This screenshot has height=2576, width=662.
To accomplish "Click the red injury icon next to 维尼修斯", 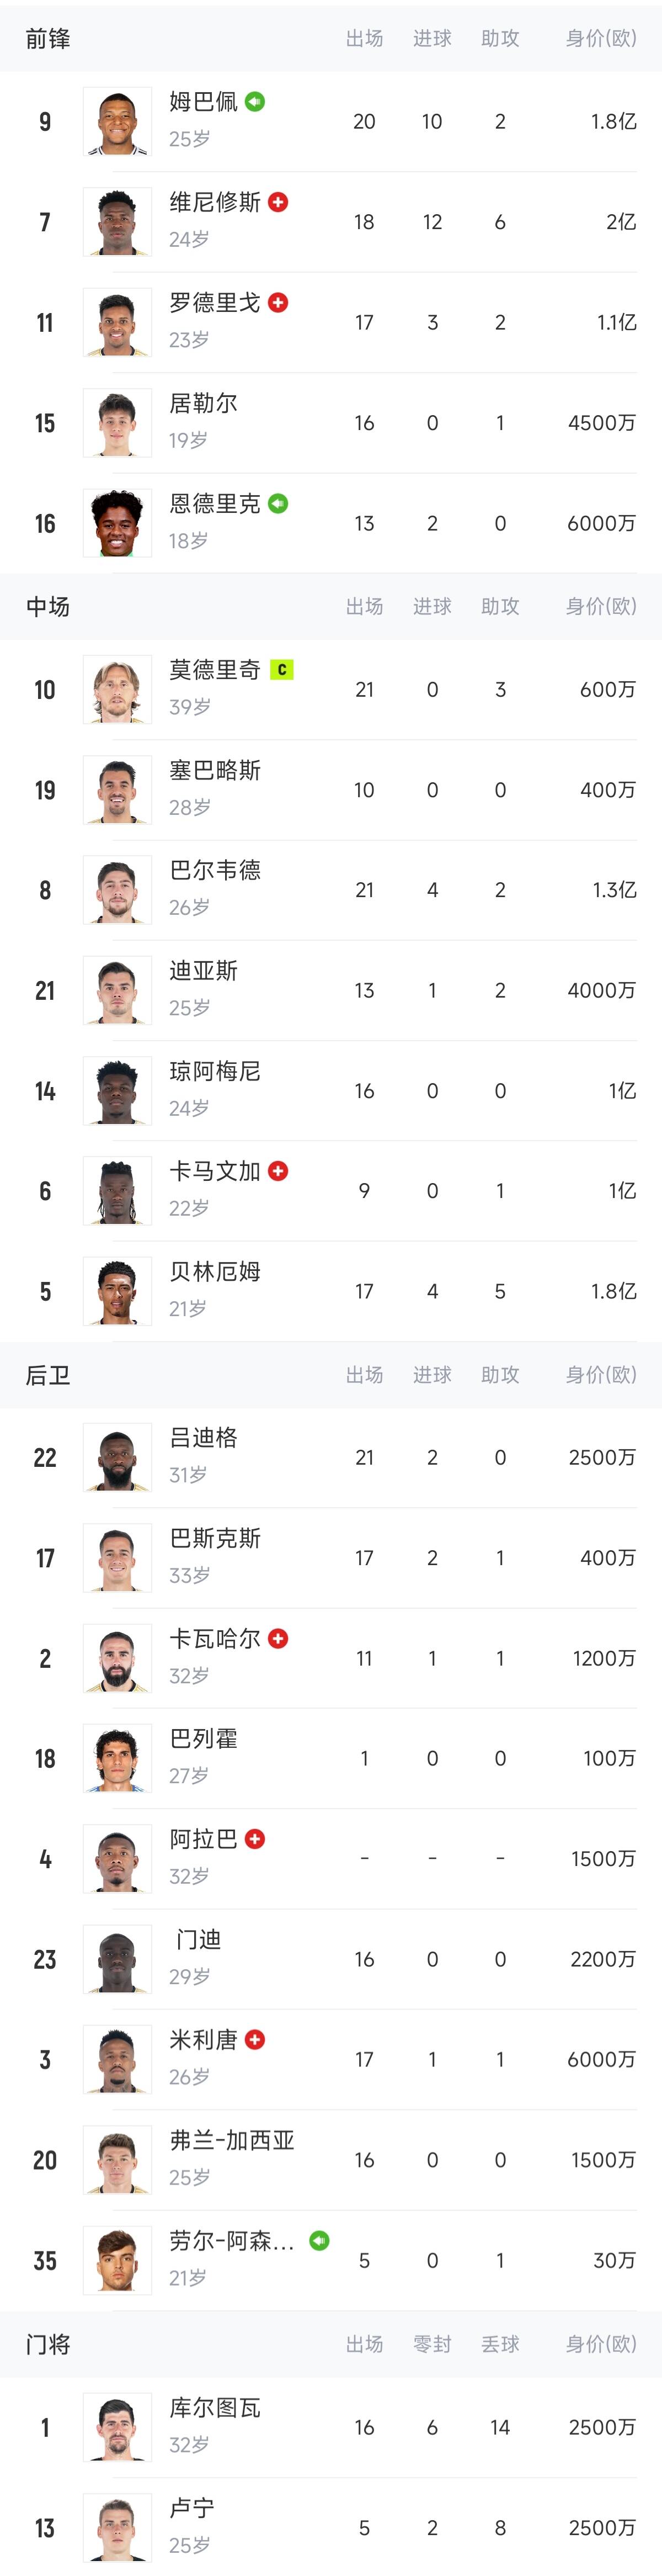I will (x=278, y=202).
